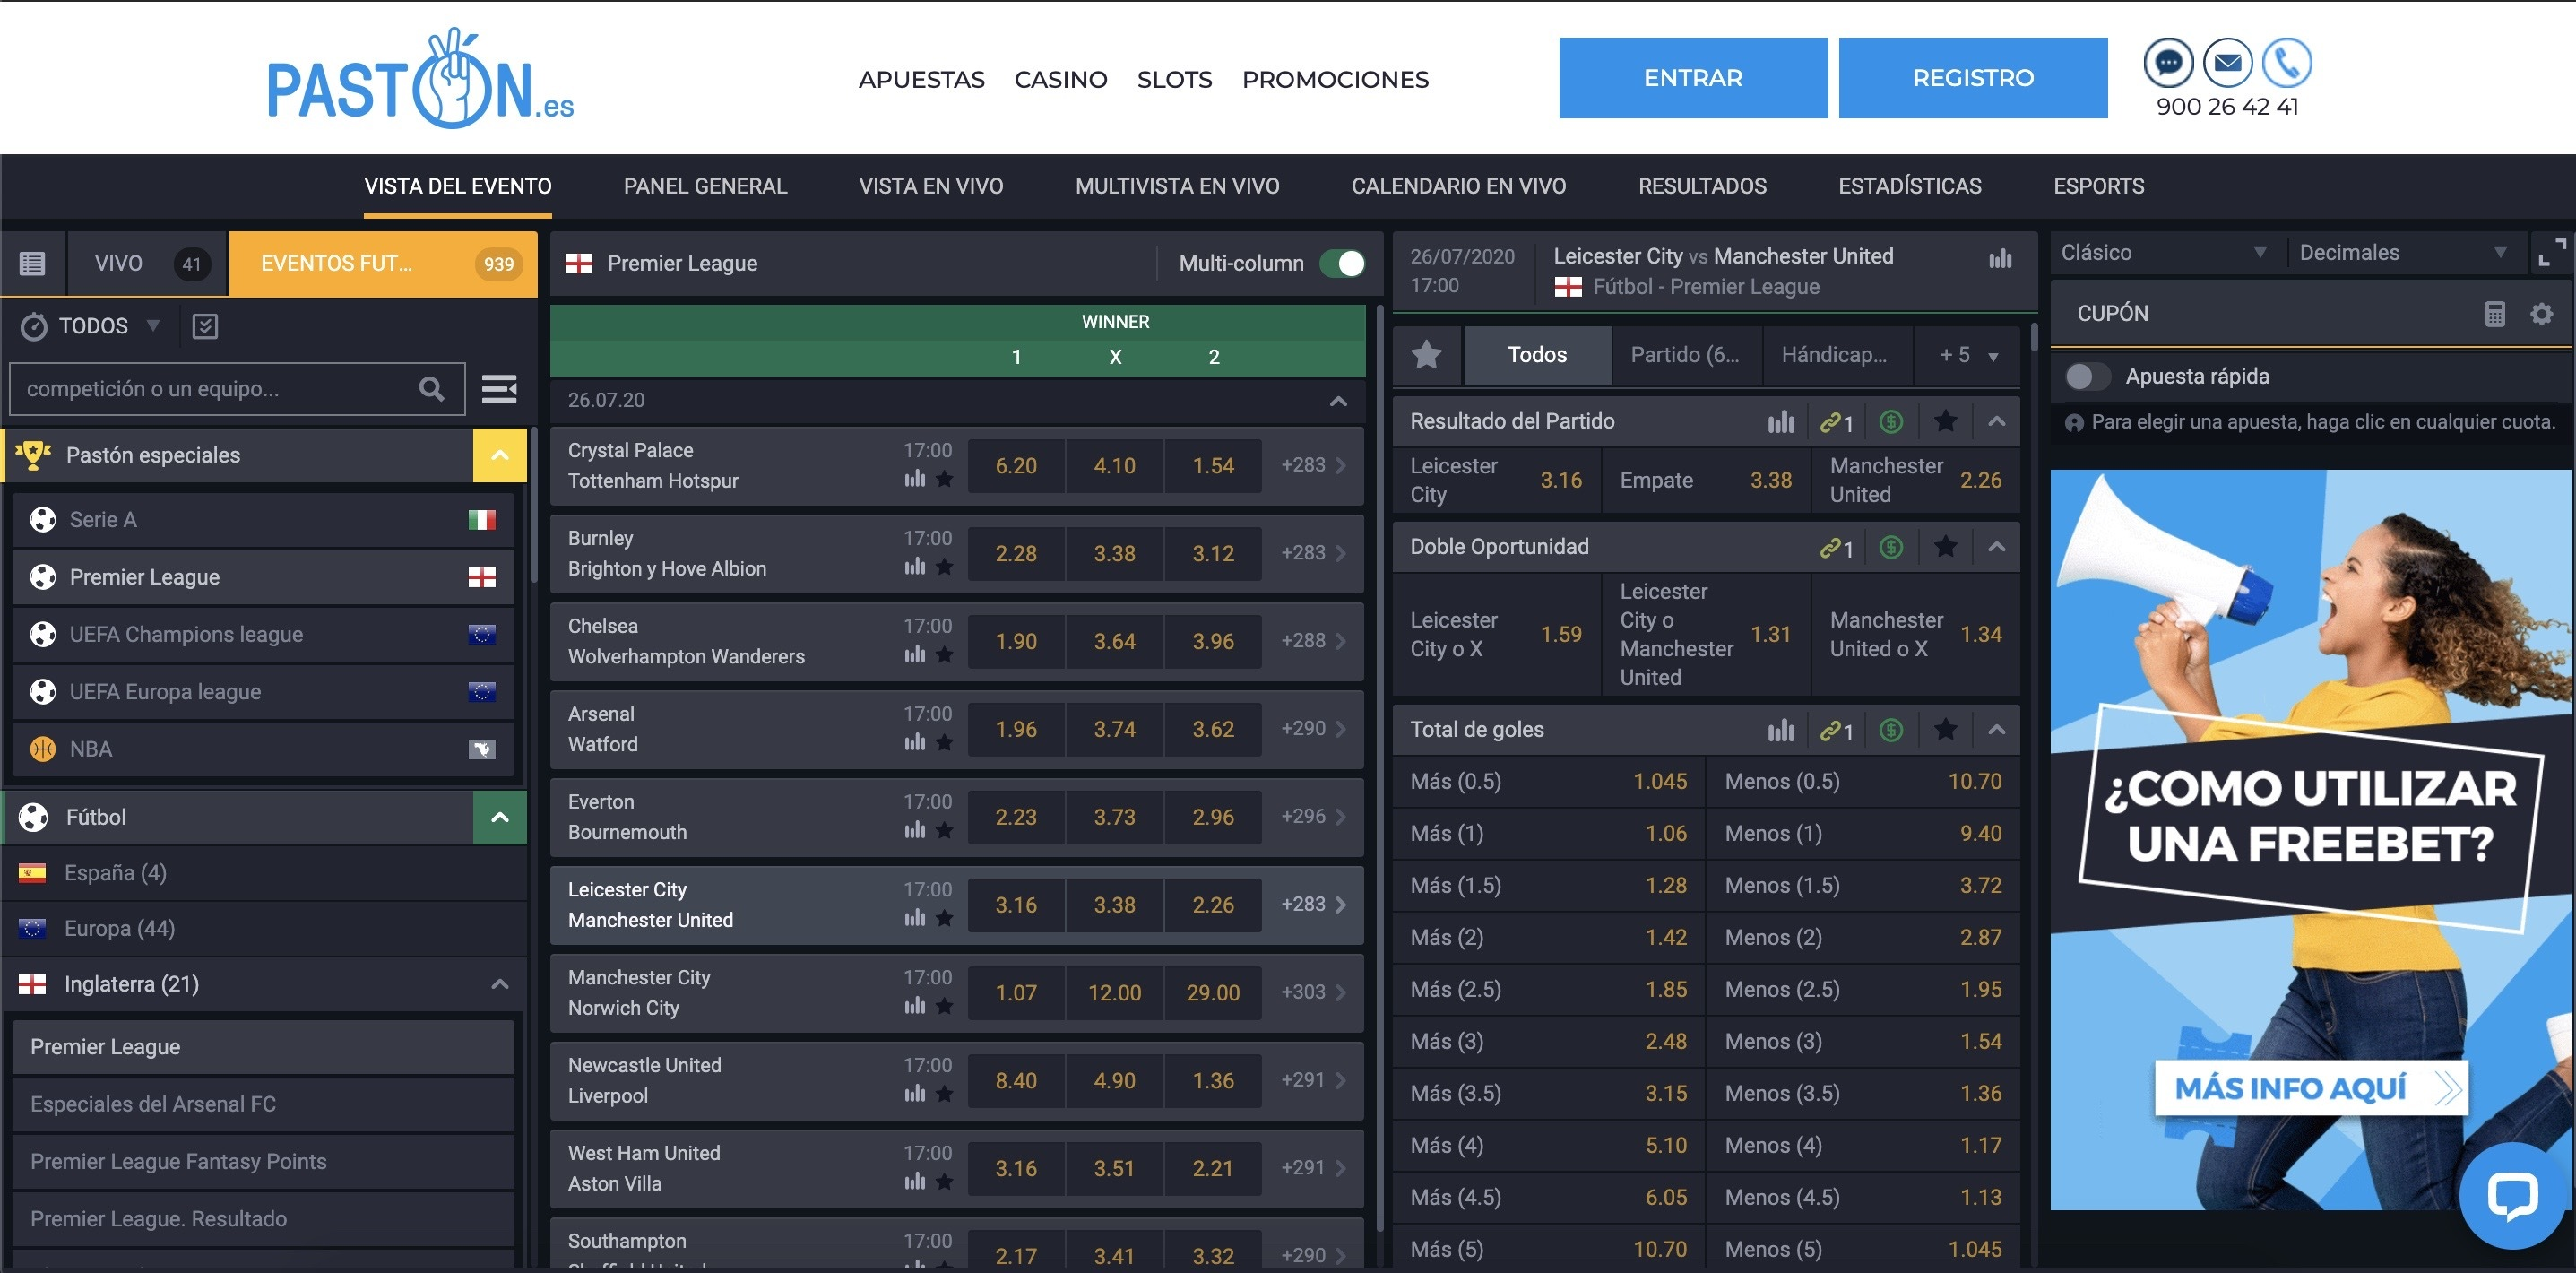Image resolution: width=2576 pixels, height=1273 pixels.
Task: Select the VIVO events tab
Action: click(148, 264)
